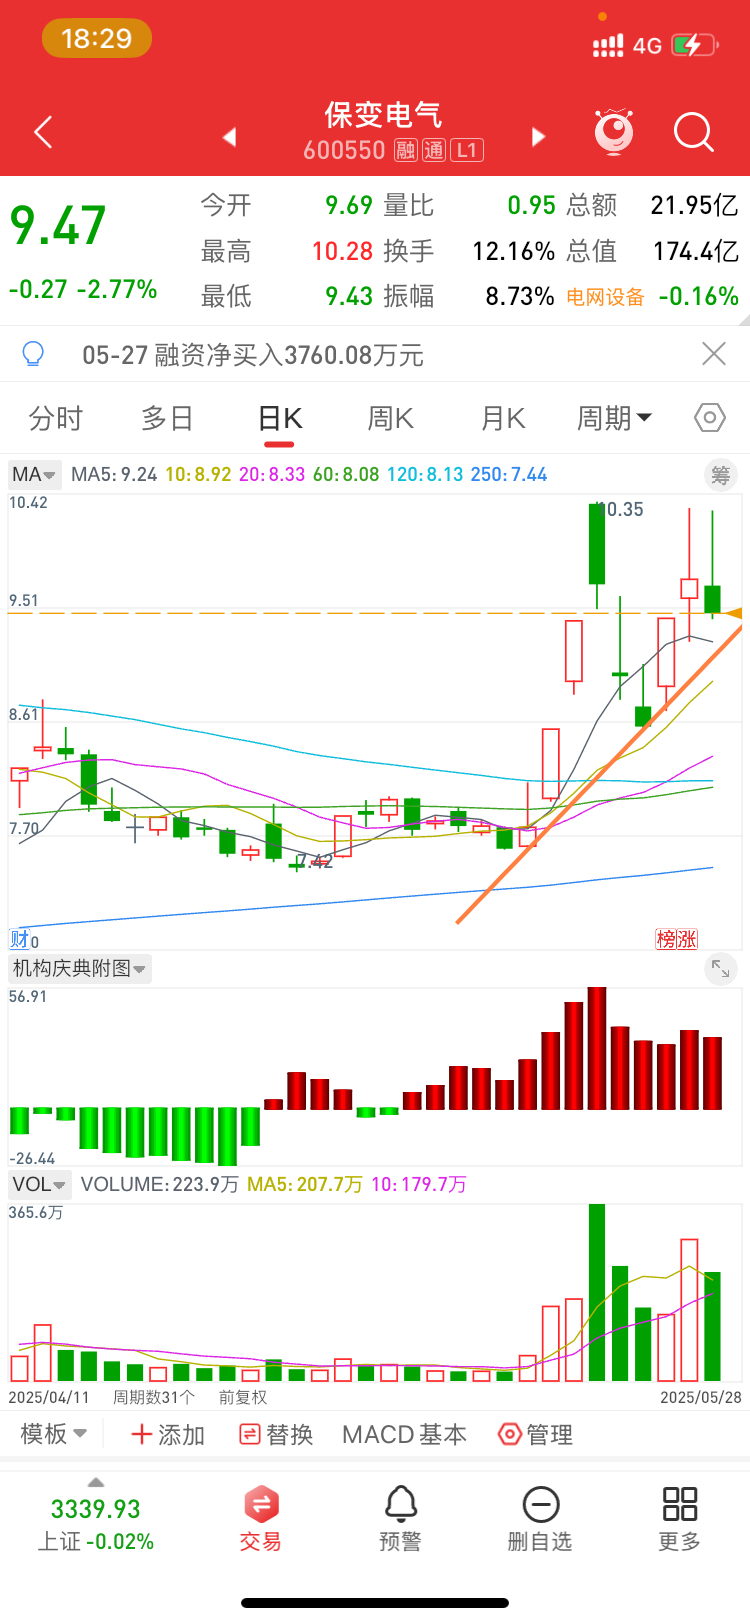
Task: Tap the VOLUME: 223.9万 readout
Action: click(x=159, y=1184)
